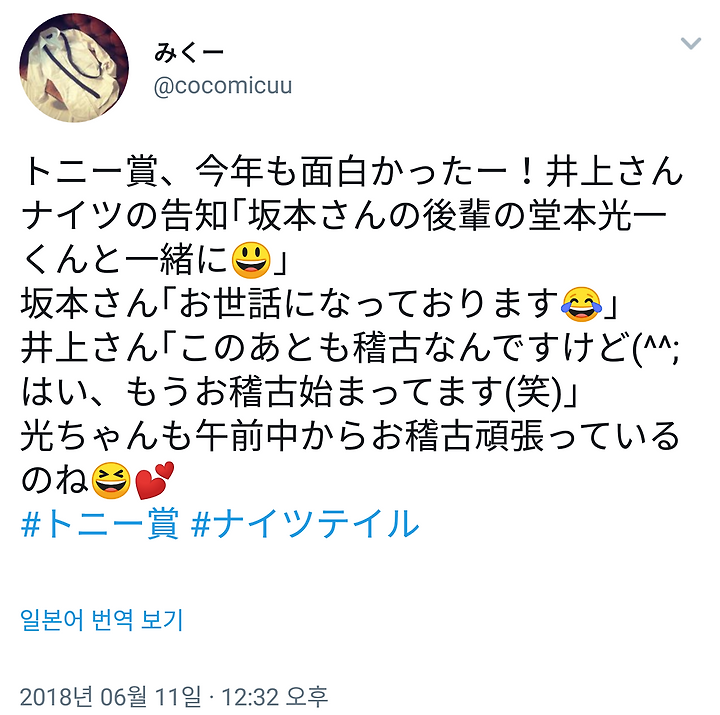Click the 2018년 06월 11일 date stamp

click(111, 697)
